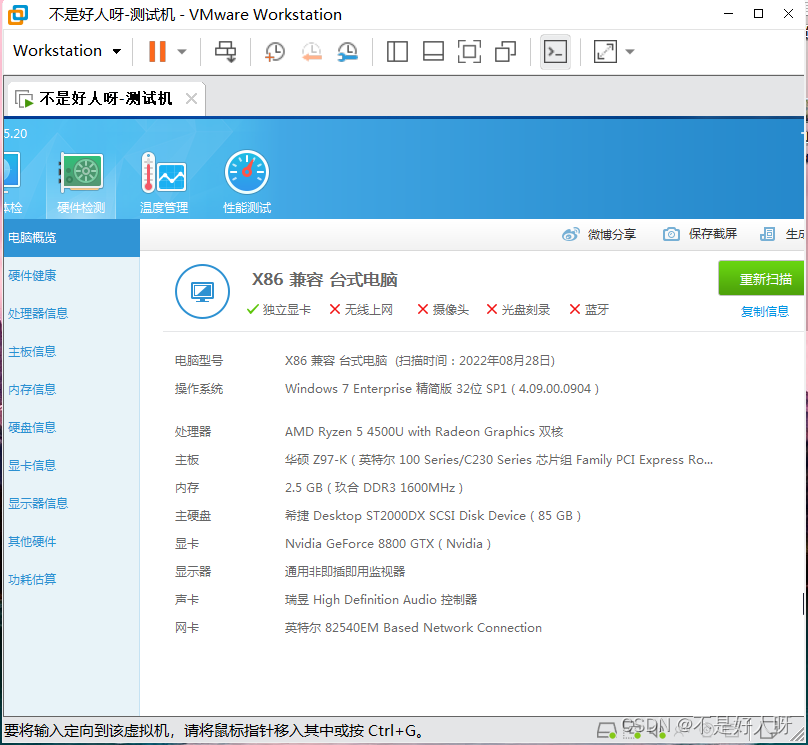Take a snapshot of this virtual machine

(275, 52)
